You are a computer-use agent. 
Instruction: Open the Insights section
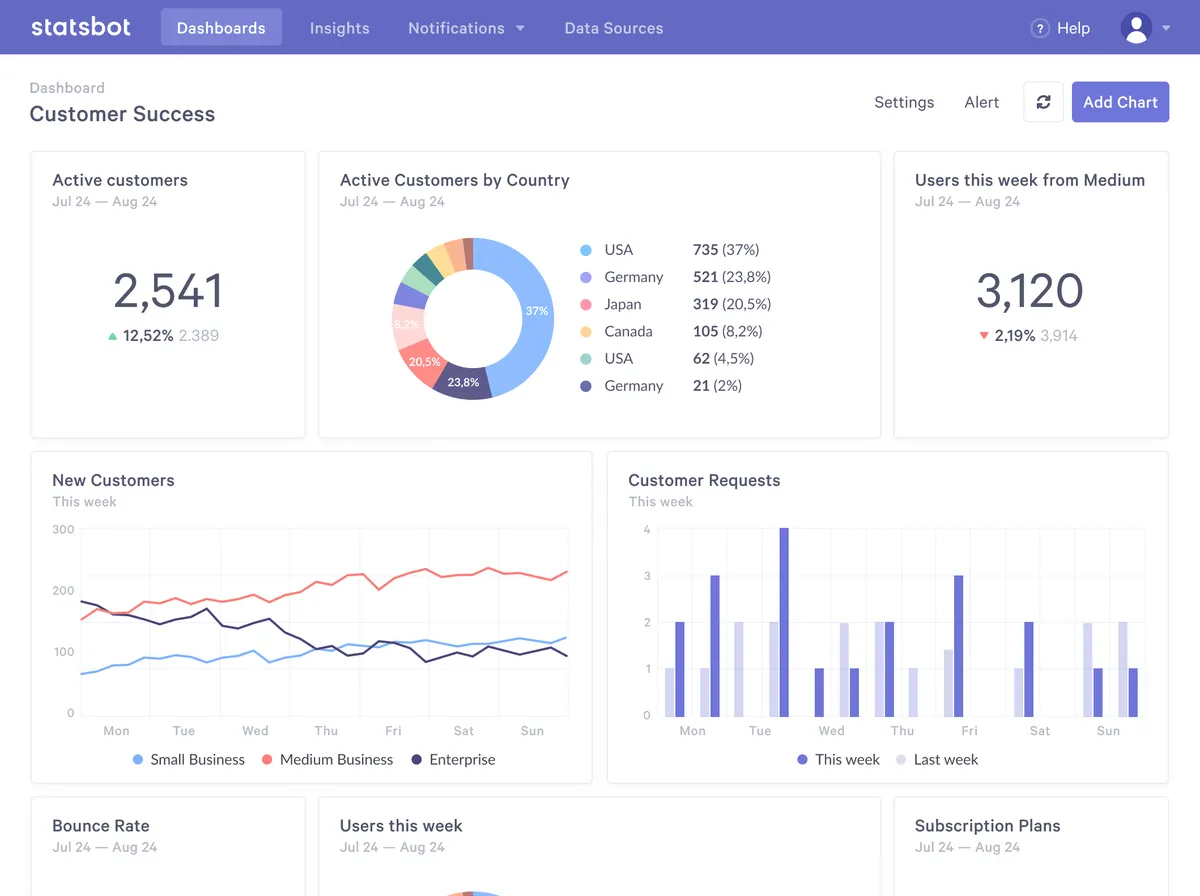(x=339, y=28)
